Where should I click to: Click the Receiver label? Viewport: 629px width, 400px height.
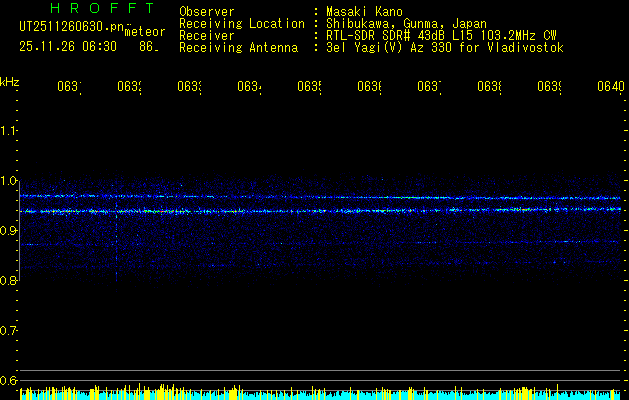point(207,36)
